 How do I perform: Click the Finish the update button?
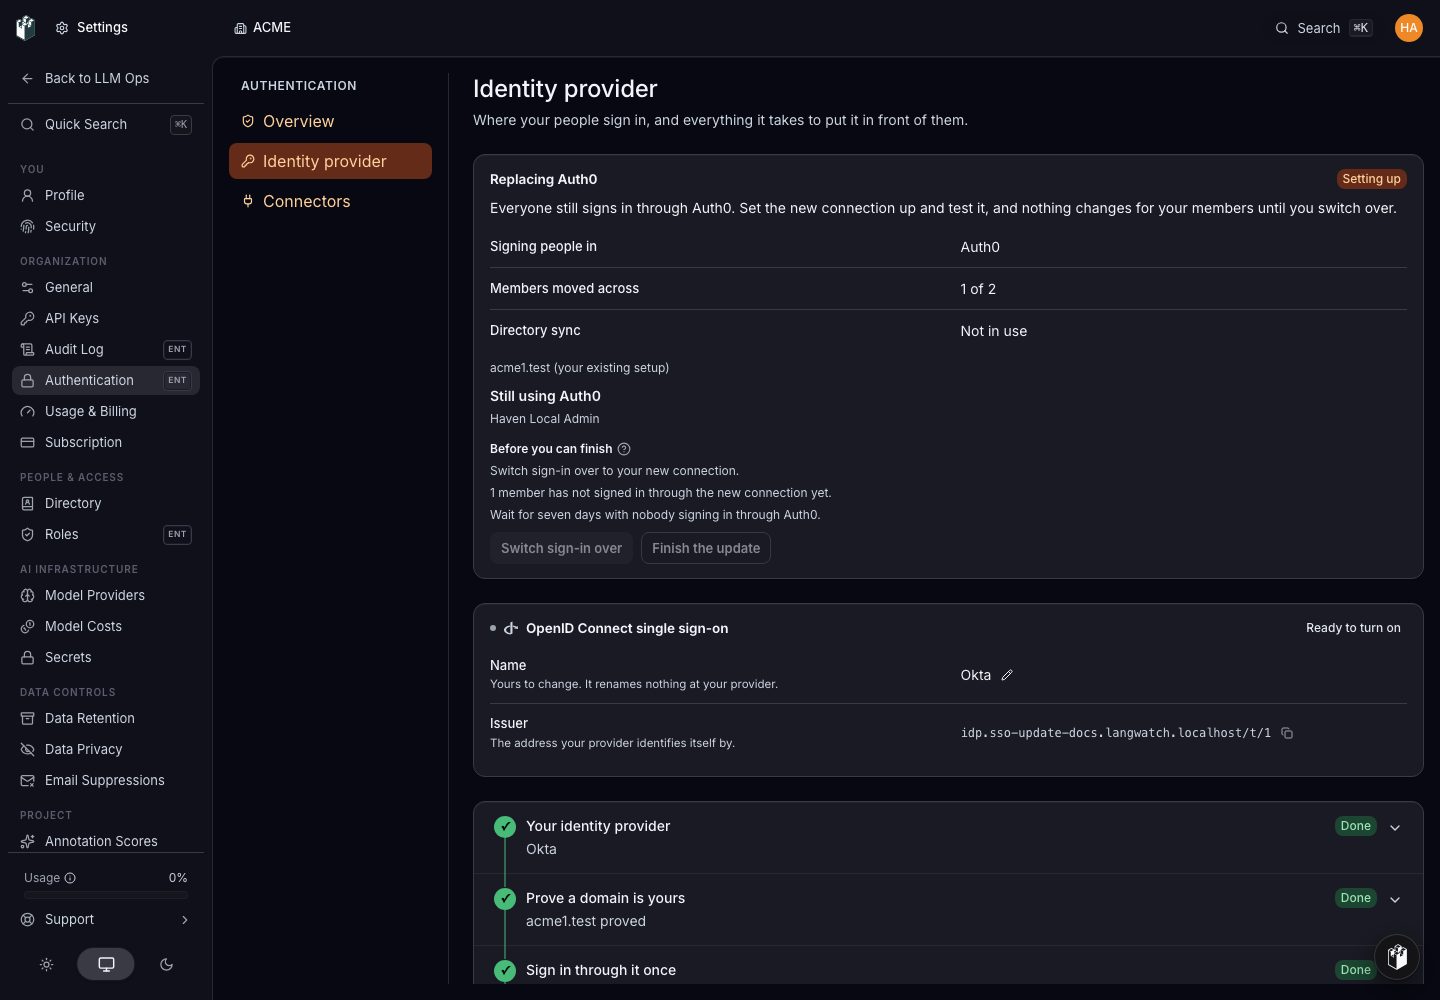(x=706, y=548)
